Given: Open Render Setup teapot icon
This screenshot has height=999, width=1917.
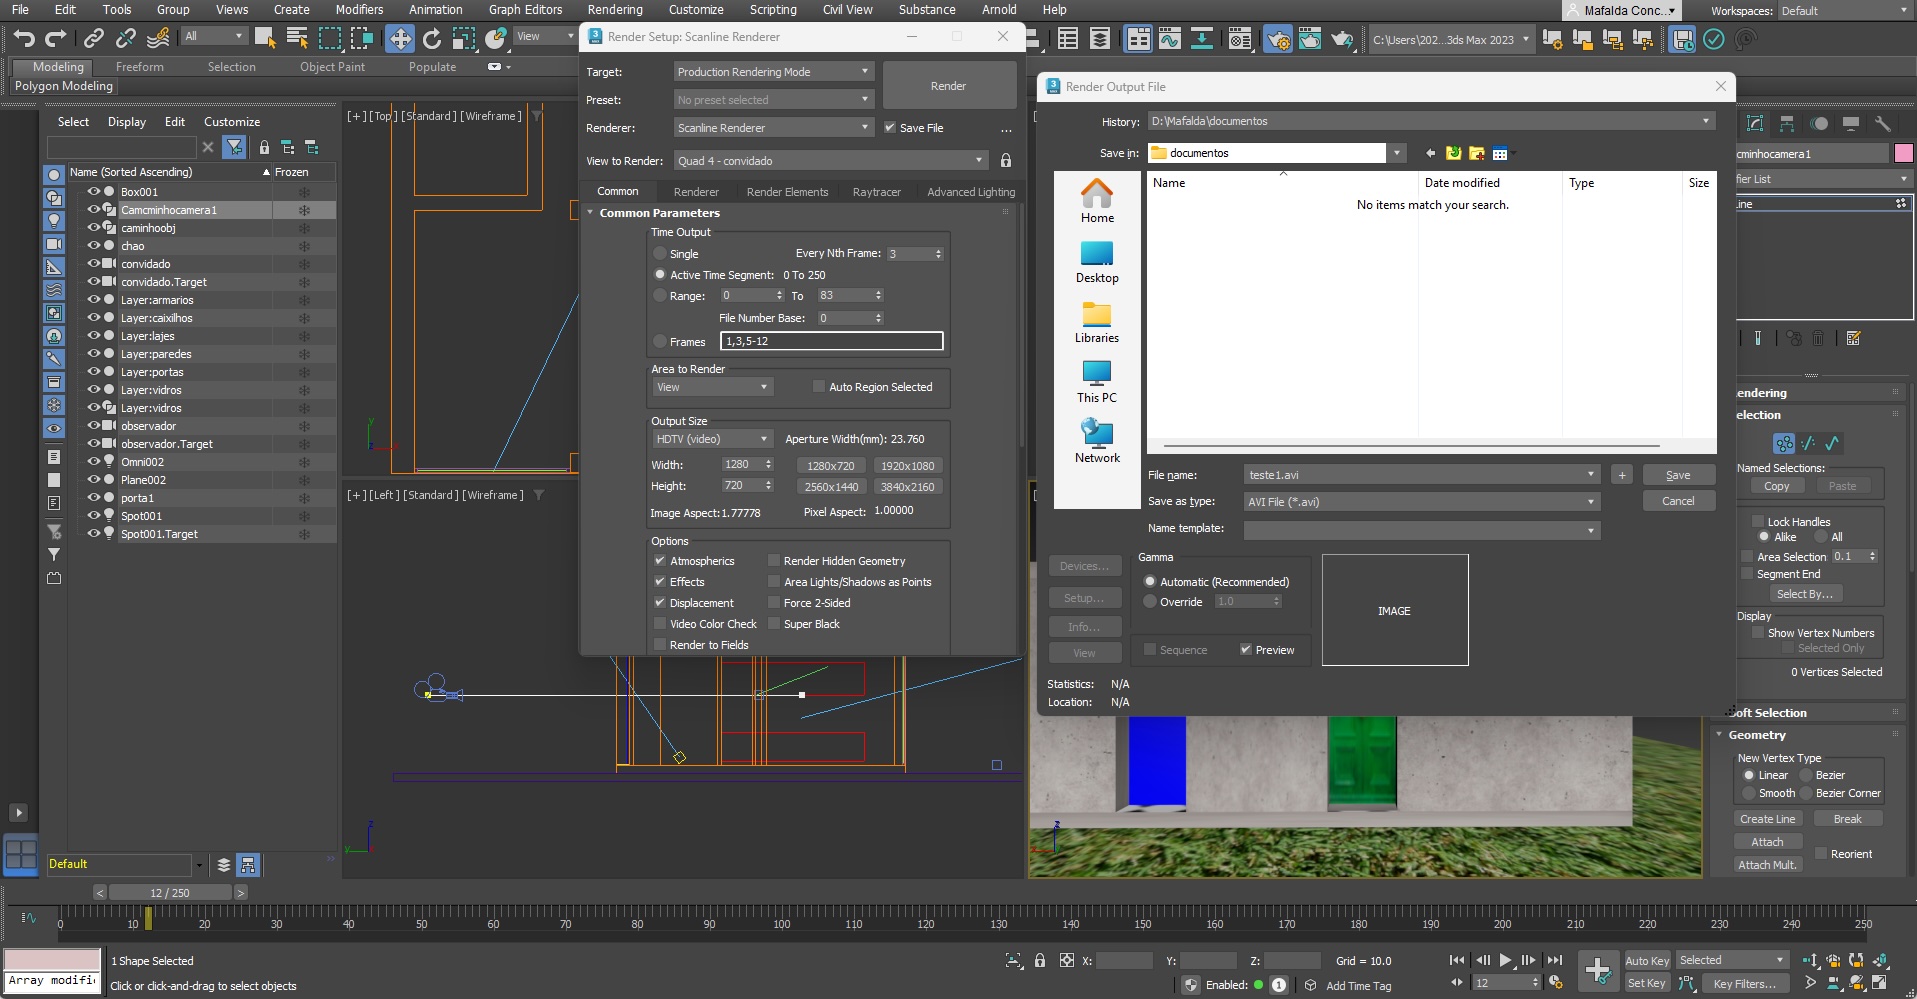Looking at the screenshot, I should point(1277,39).
